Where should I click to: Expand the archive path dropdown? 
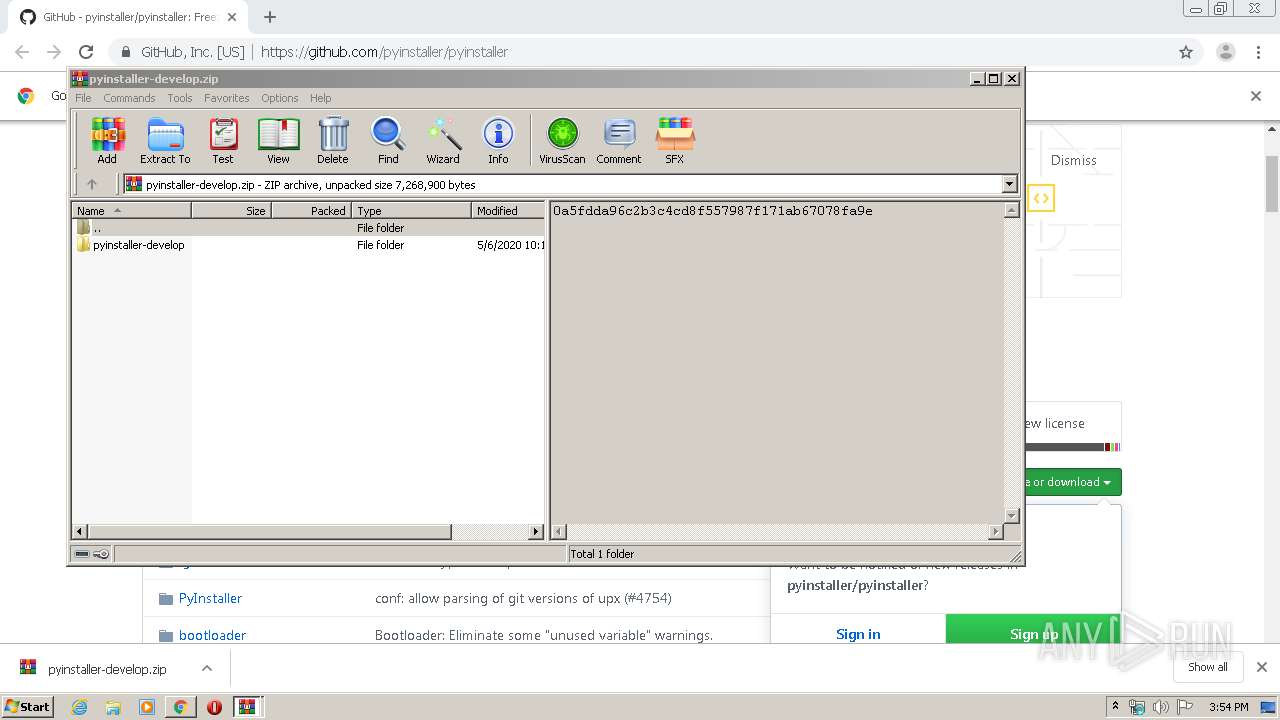[x=1009, y=184]
